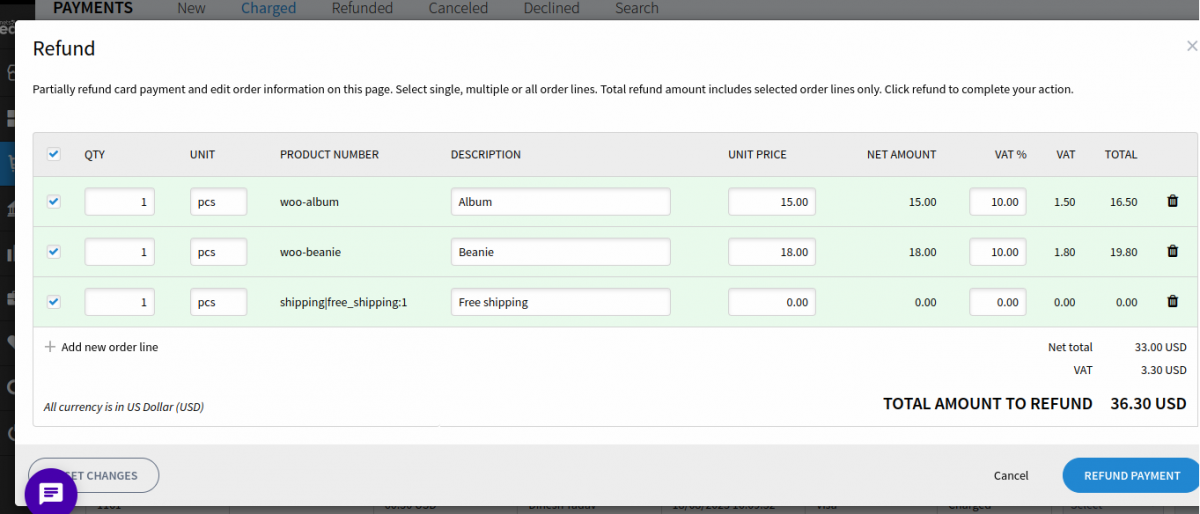Delete the Beanie order line
The width and height of the screenshot is (1200, 514).
coord(1173,251)
